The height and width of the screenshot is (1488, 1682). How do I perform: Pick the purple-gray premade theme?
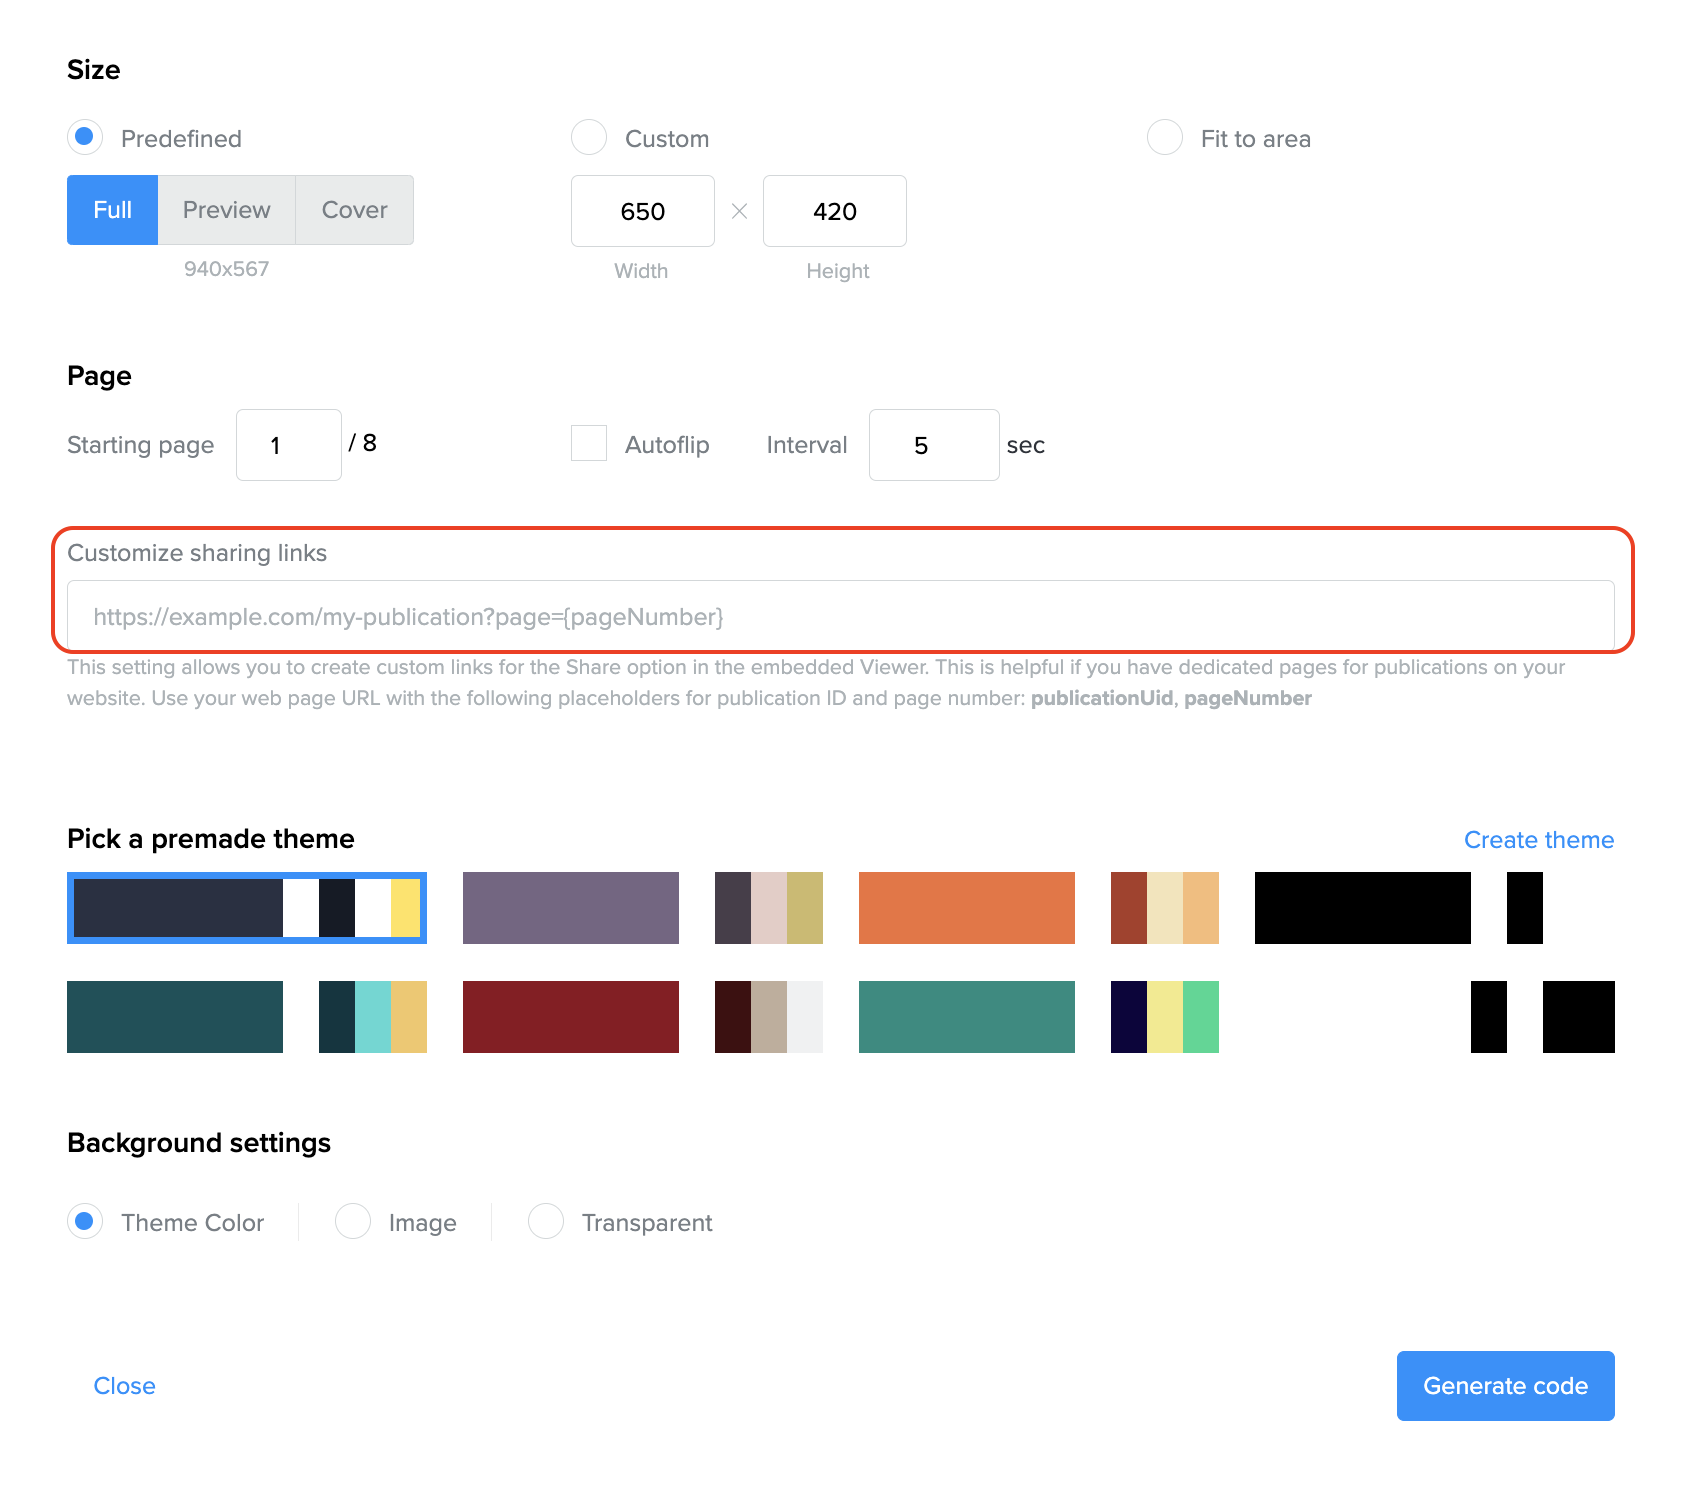(x=570, y=908)
